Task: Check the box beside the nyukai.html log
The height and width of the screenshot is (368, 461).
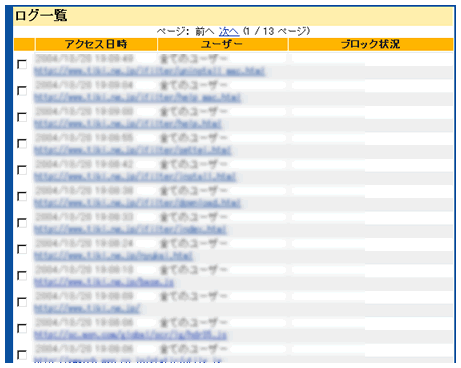Action: point(22,249)
